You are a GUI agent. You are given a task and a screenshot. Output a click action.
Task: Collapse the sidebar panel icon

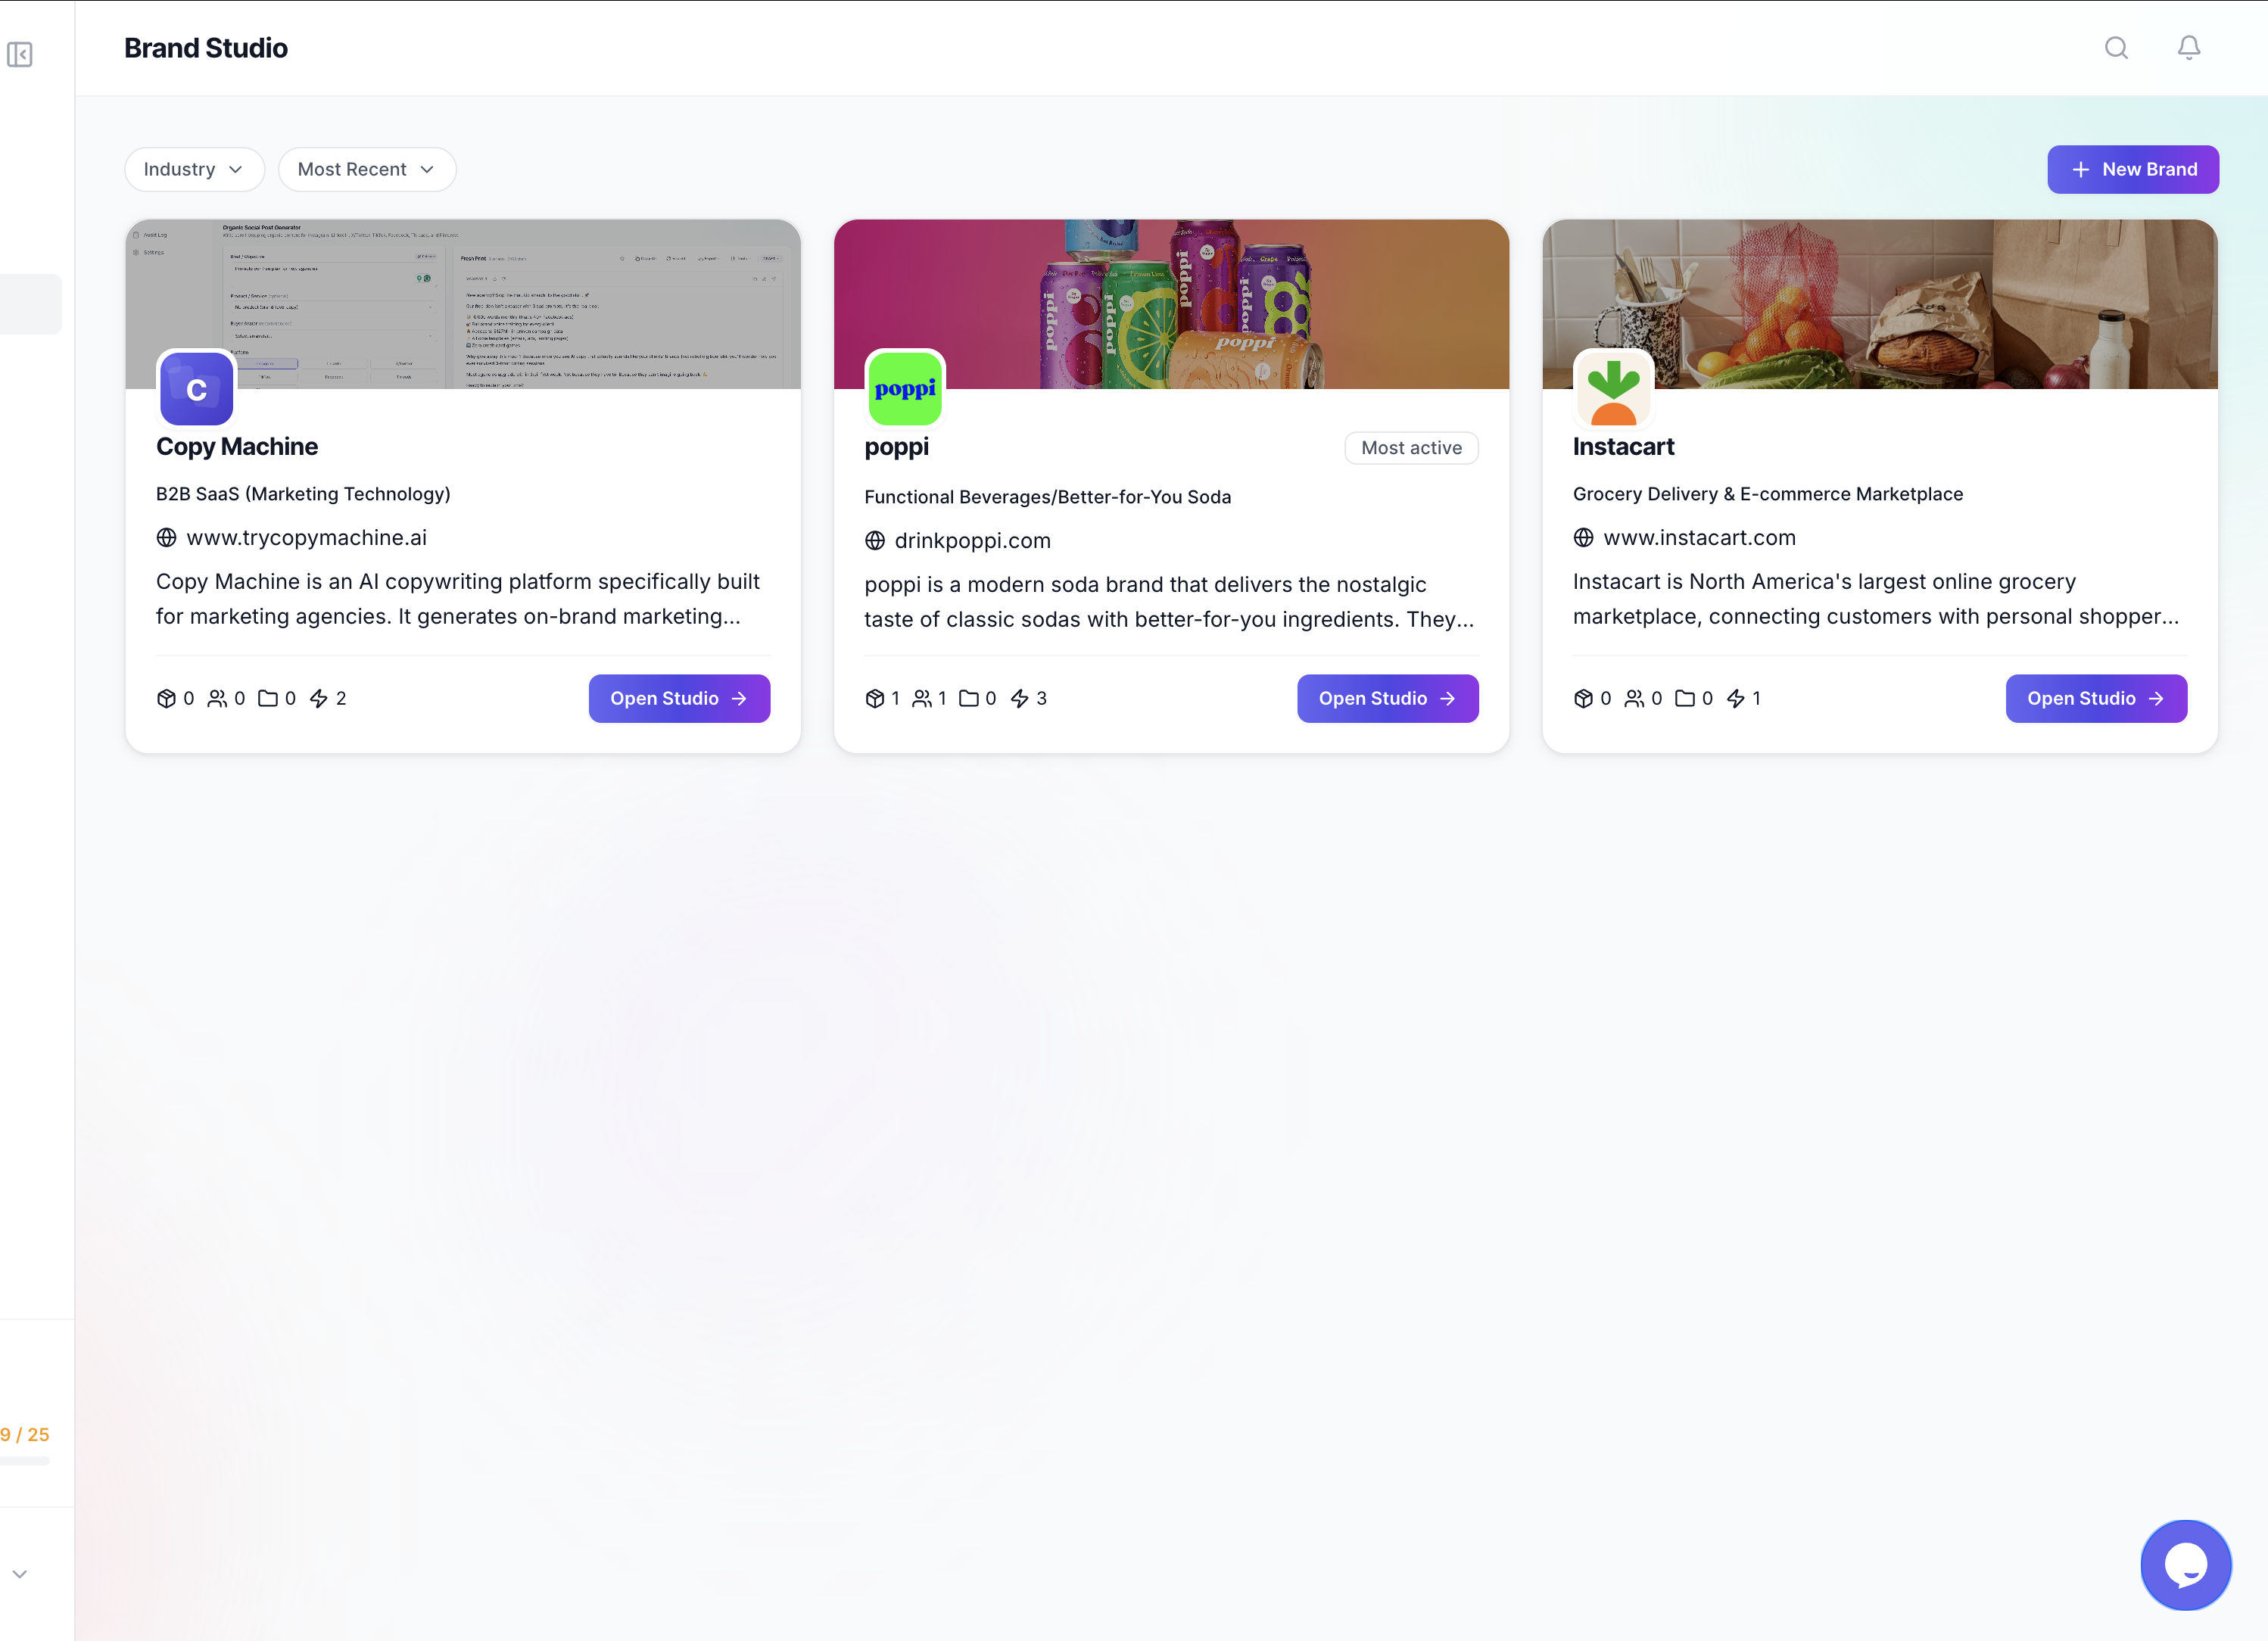20,54
